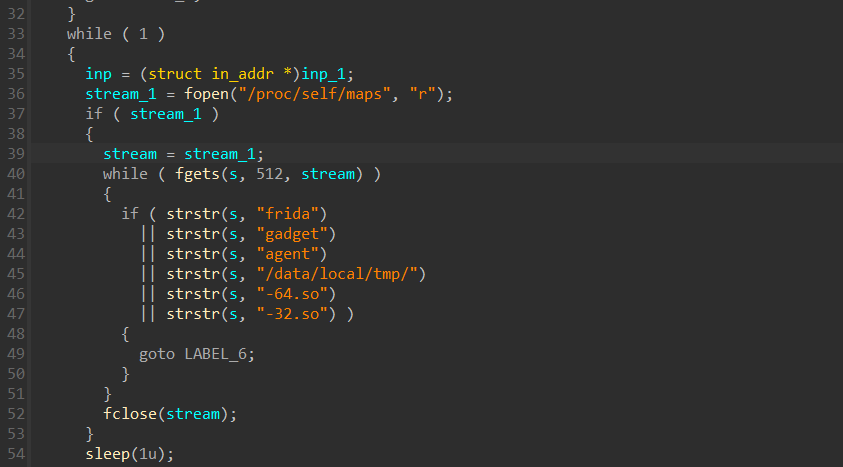Screen dimensions: 843x467
Task: Click stream argument inside fclose
Action: [193, 414]
